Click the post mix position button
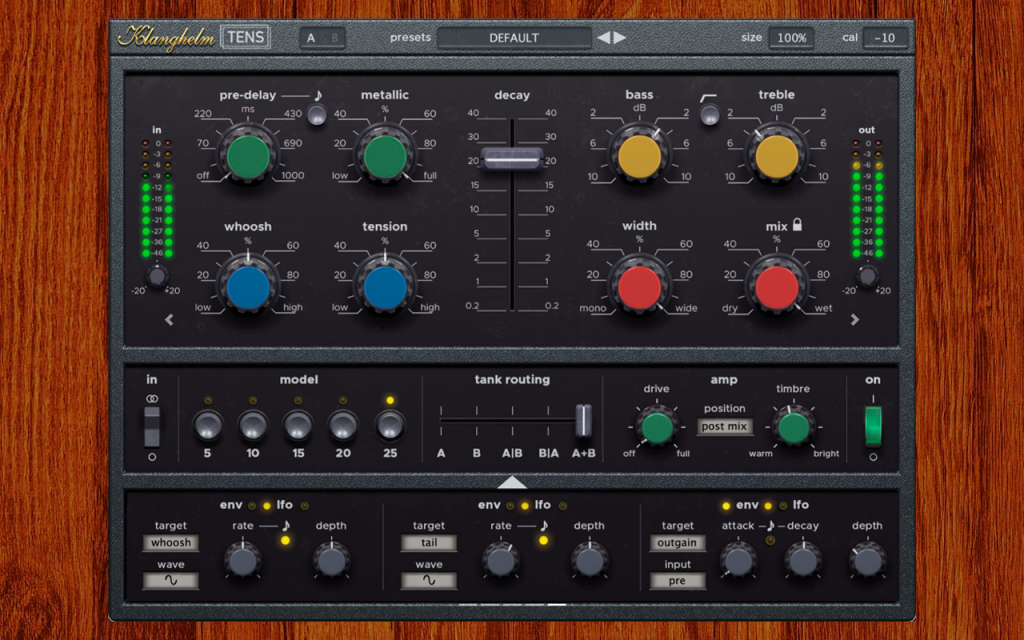The height and width of the screenshot is (640, 1024). pyautogui.click(x=724, y=426)
